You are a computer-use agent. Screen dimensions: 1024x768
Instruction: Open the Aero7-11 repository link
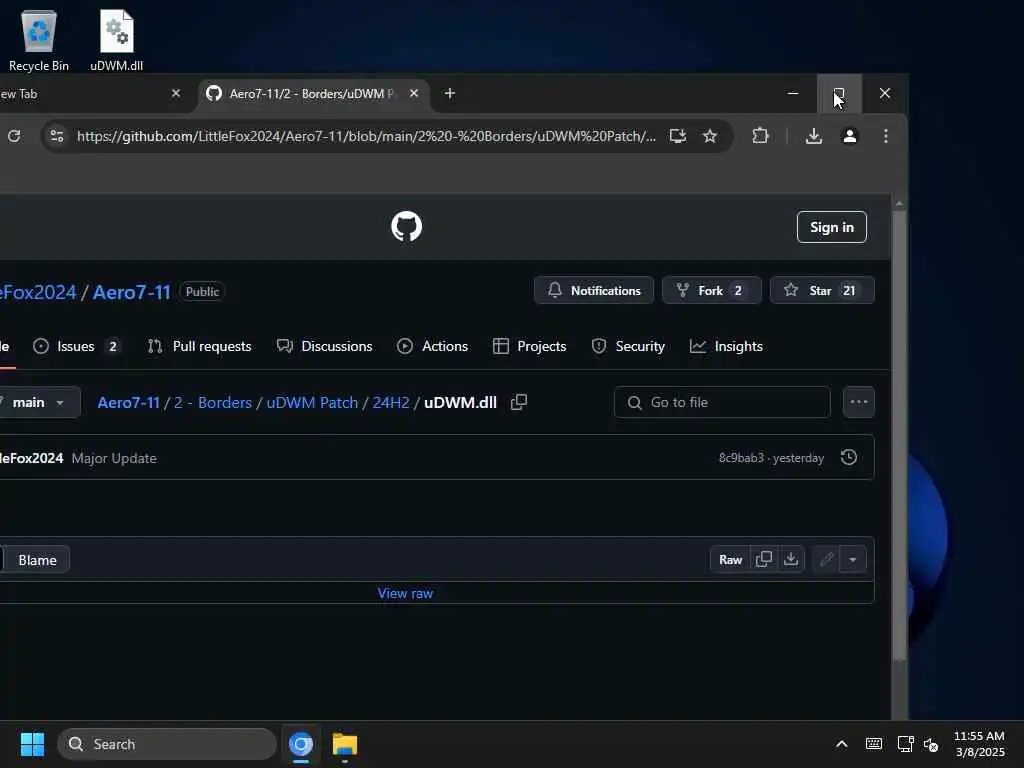[x=131, y=292]
